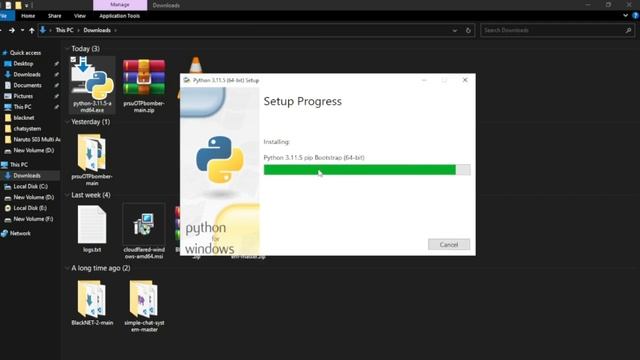640x360 pixels.
Task: Open Explorer help icon
Action: pyautogui.click(x=636, y=16)
